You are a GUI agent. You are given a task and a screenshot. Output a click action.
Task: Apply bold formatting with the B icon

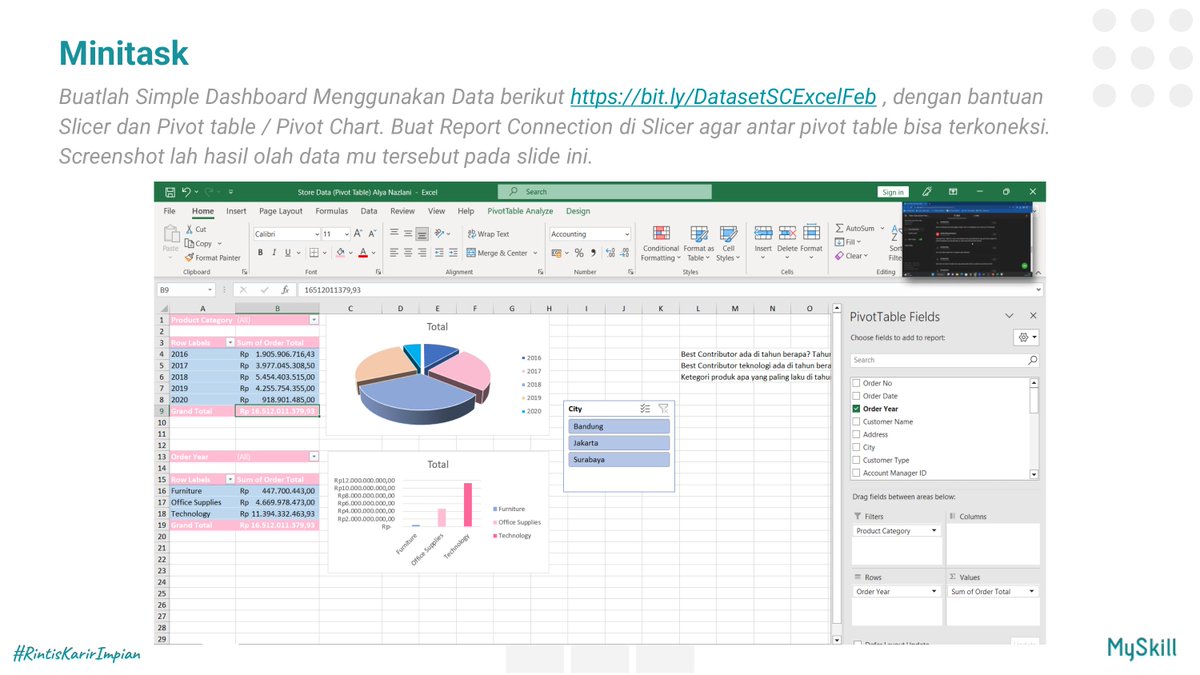(x=260, y=253)
